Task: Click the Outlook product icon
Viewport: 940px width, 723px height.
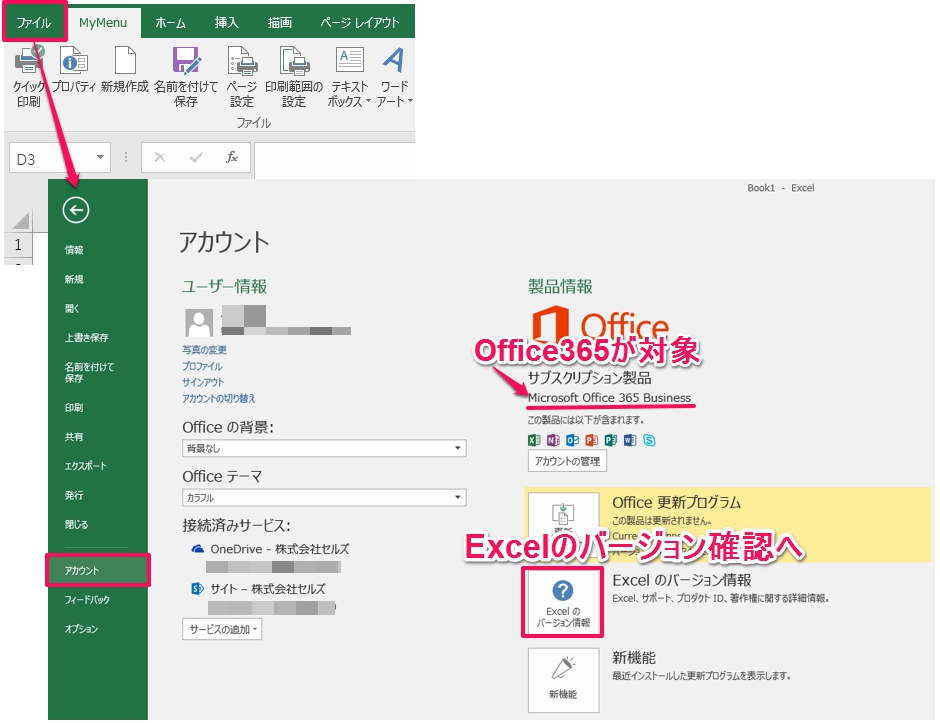Action: pyautogui.click(x=573, y=441)
